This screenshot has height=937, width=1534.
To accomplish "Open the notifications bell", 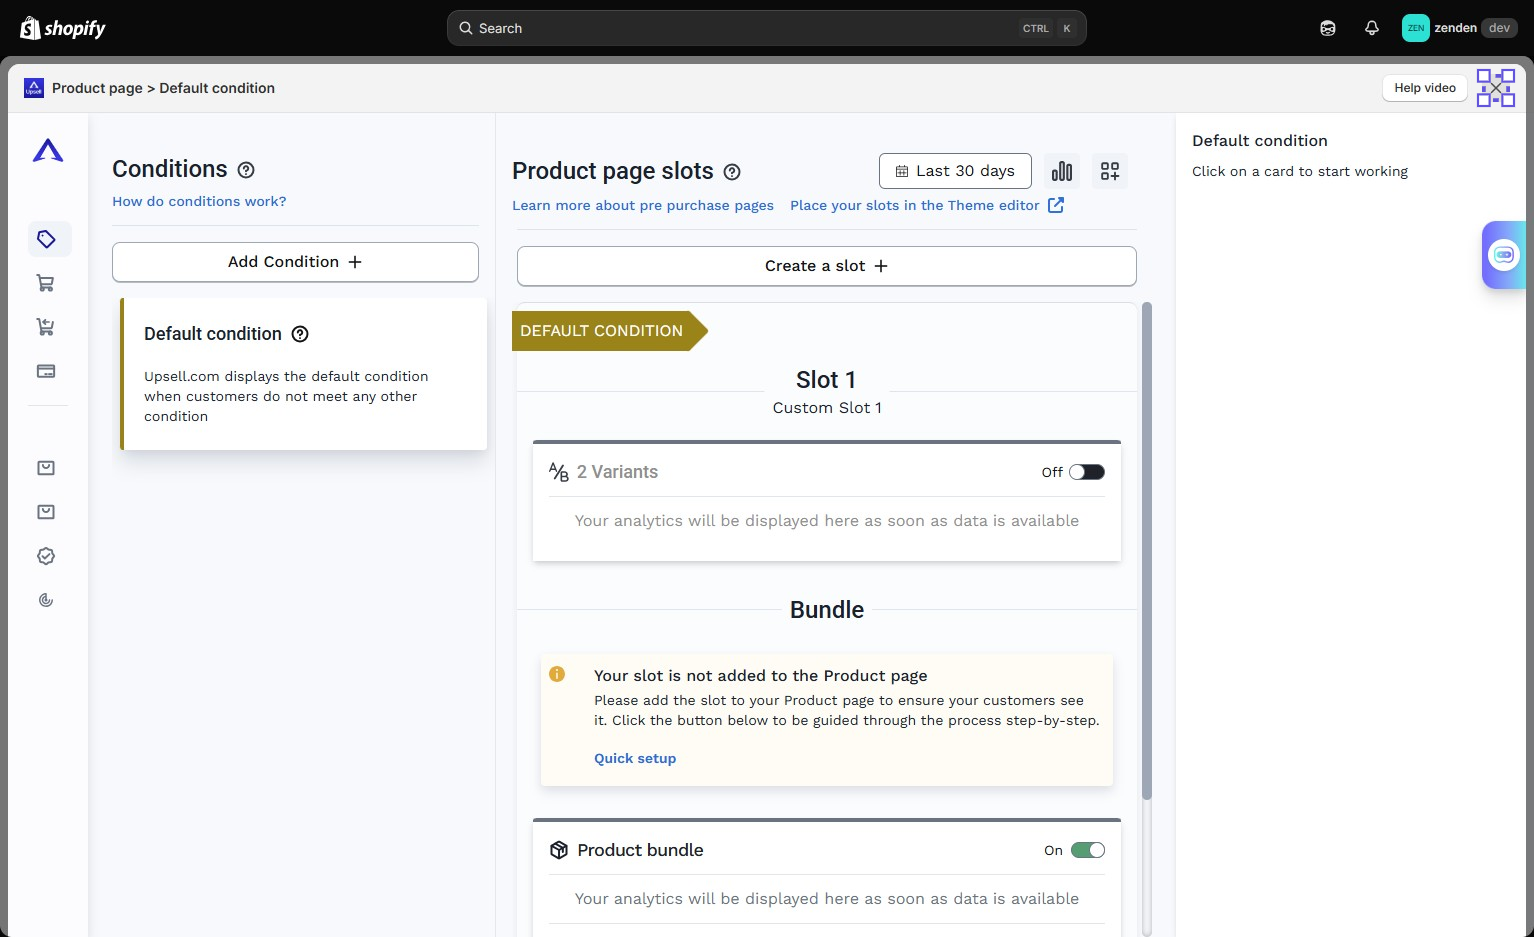I will (1372, 28).
